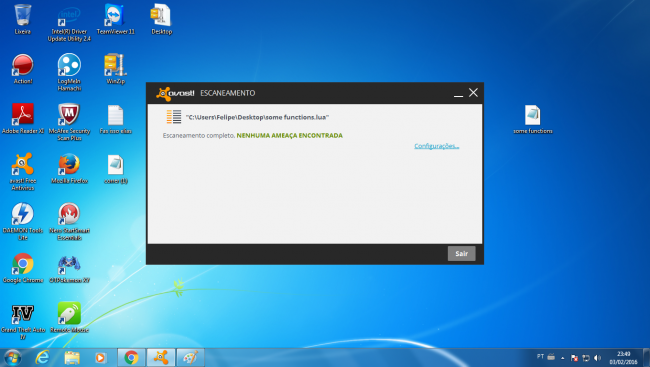The width and height of the screenshot is (650, 367).
Task: Select the Remote Mouse shortcut
Action: [69, 318]
